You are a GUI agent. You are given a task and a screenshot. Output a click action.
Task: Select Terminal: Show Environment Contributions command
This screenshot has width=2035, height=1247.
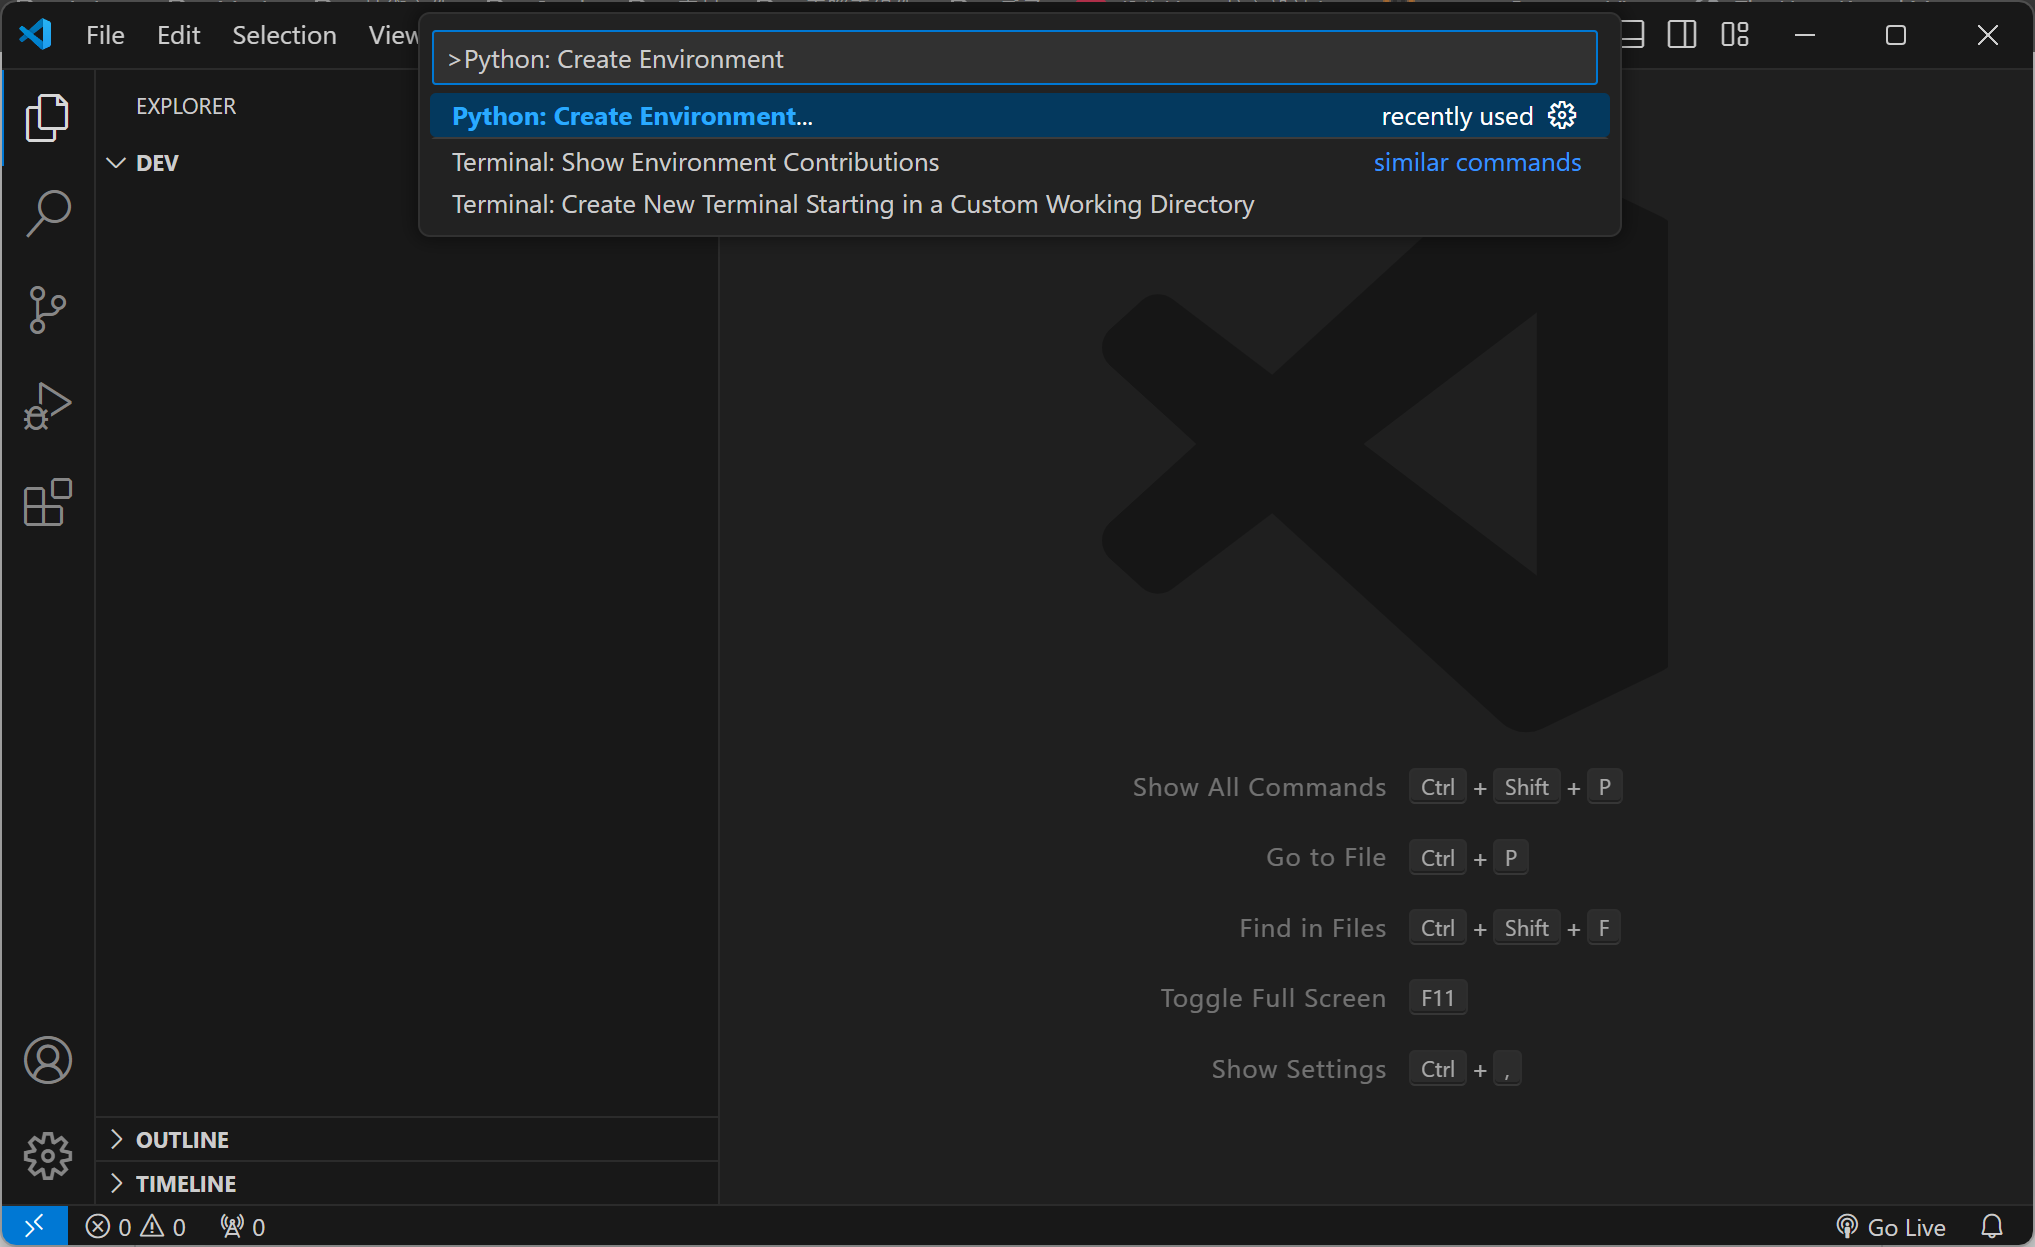point(695,162)
